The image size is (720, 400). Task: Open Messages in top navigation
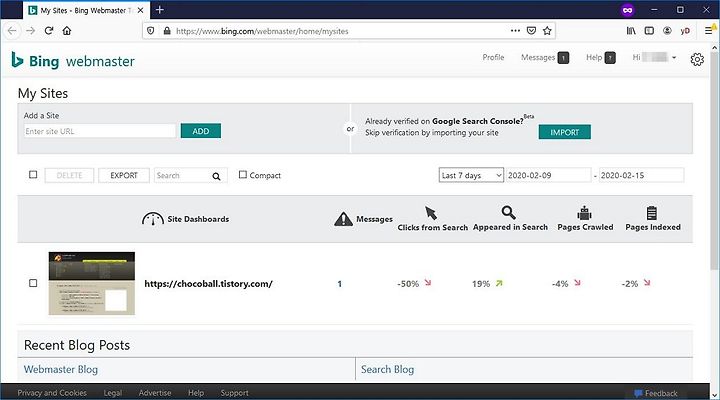click(x=544, y=57)
